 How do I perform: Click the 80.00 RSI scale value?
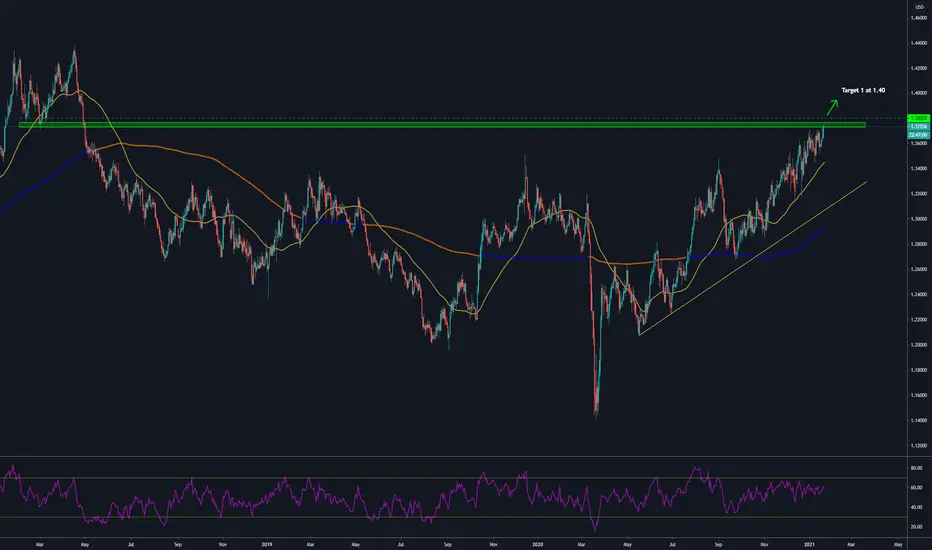pyautogui.click(x=917, y=468)
